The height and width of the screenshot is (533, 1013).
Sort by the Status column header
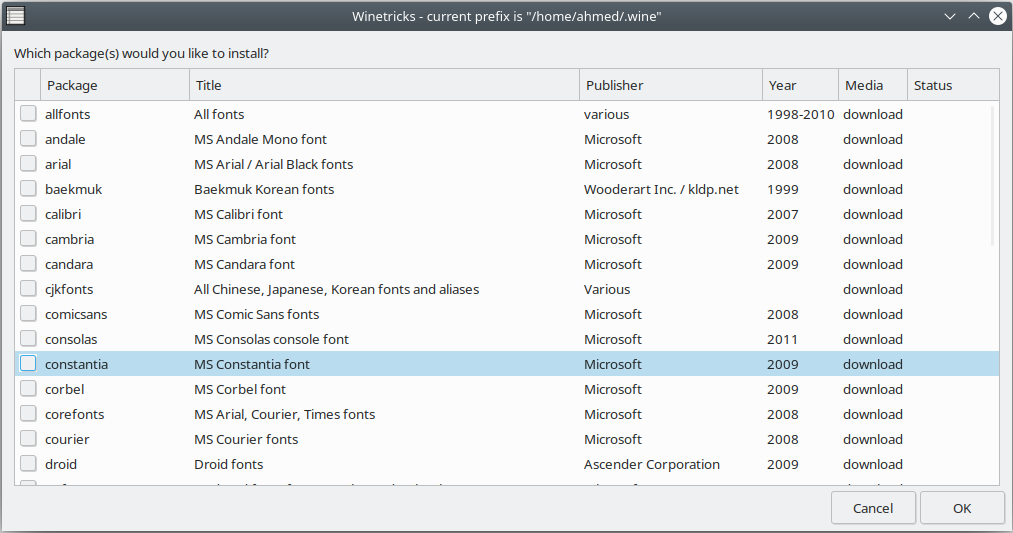[x=953, y=85]
